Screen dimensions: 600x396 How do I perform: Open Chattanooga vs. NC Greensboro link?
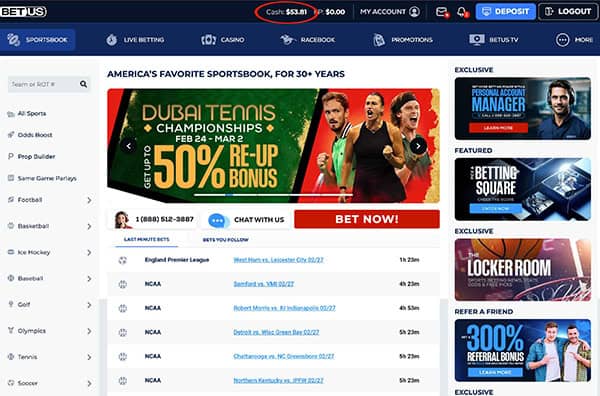coord(284,356)
